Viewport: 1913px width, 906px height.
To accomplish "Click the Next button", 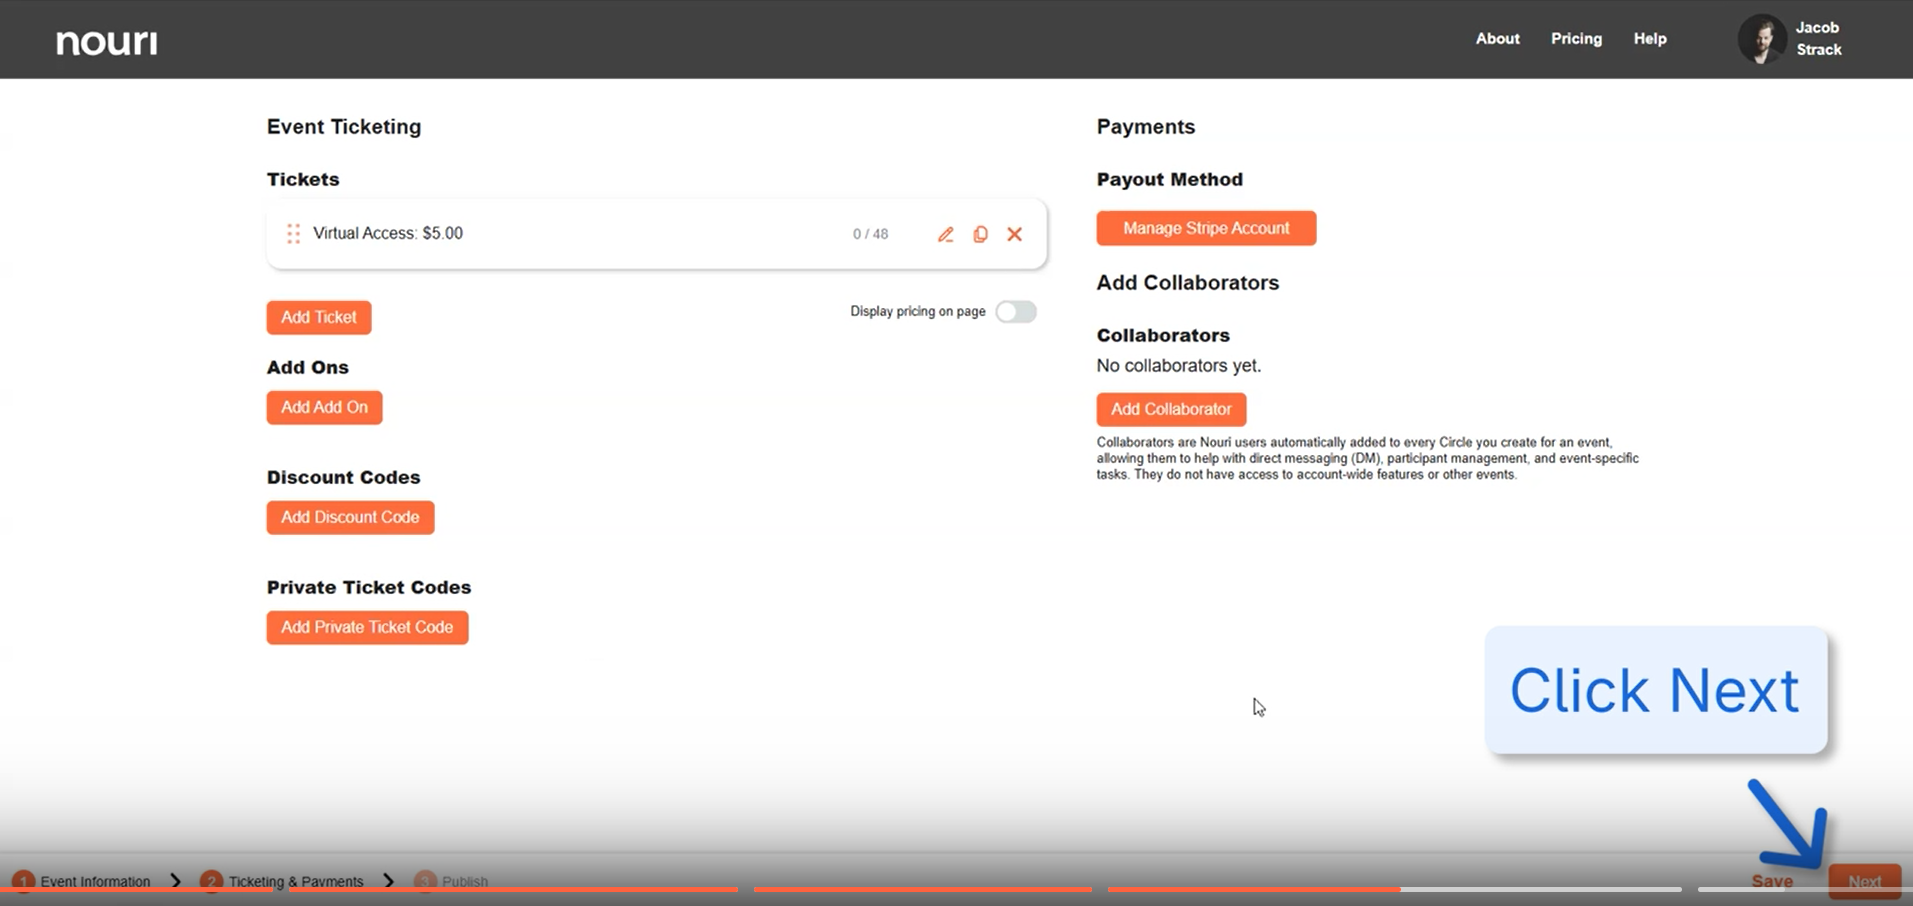I will click(x=1864, y=881).
